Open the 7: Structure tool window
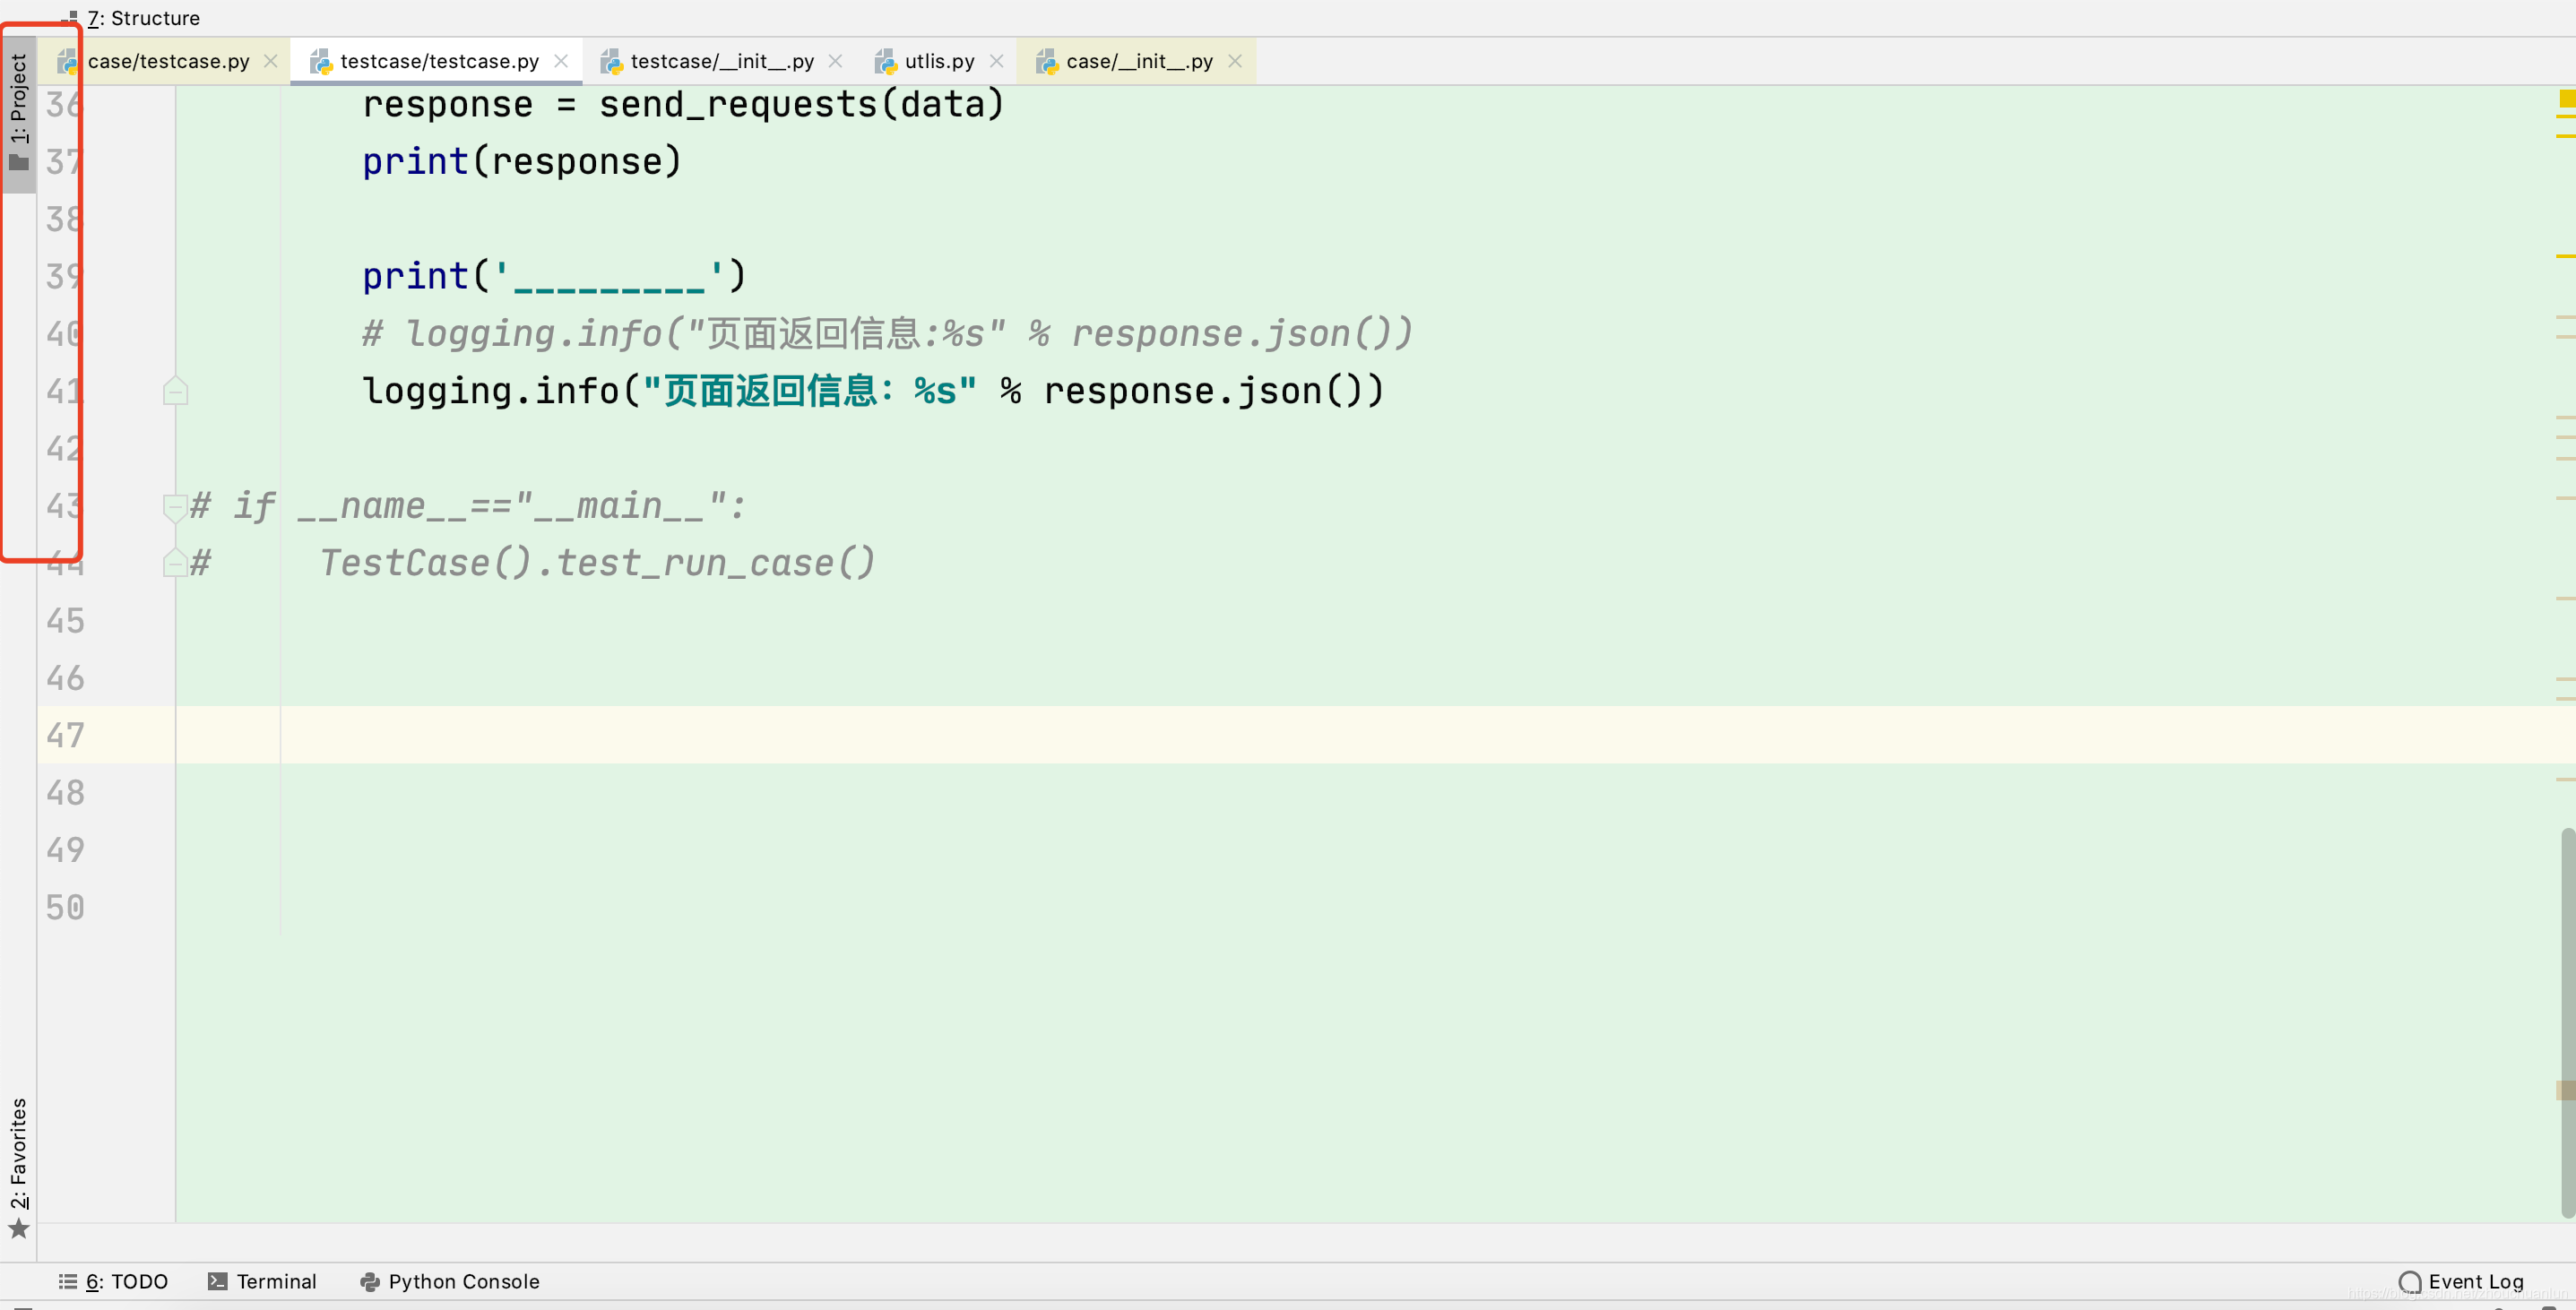The image size is (2576, 1310). coord(130,18)
